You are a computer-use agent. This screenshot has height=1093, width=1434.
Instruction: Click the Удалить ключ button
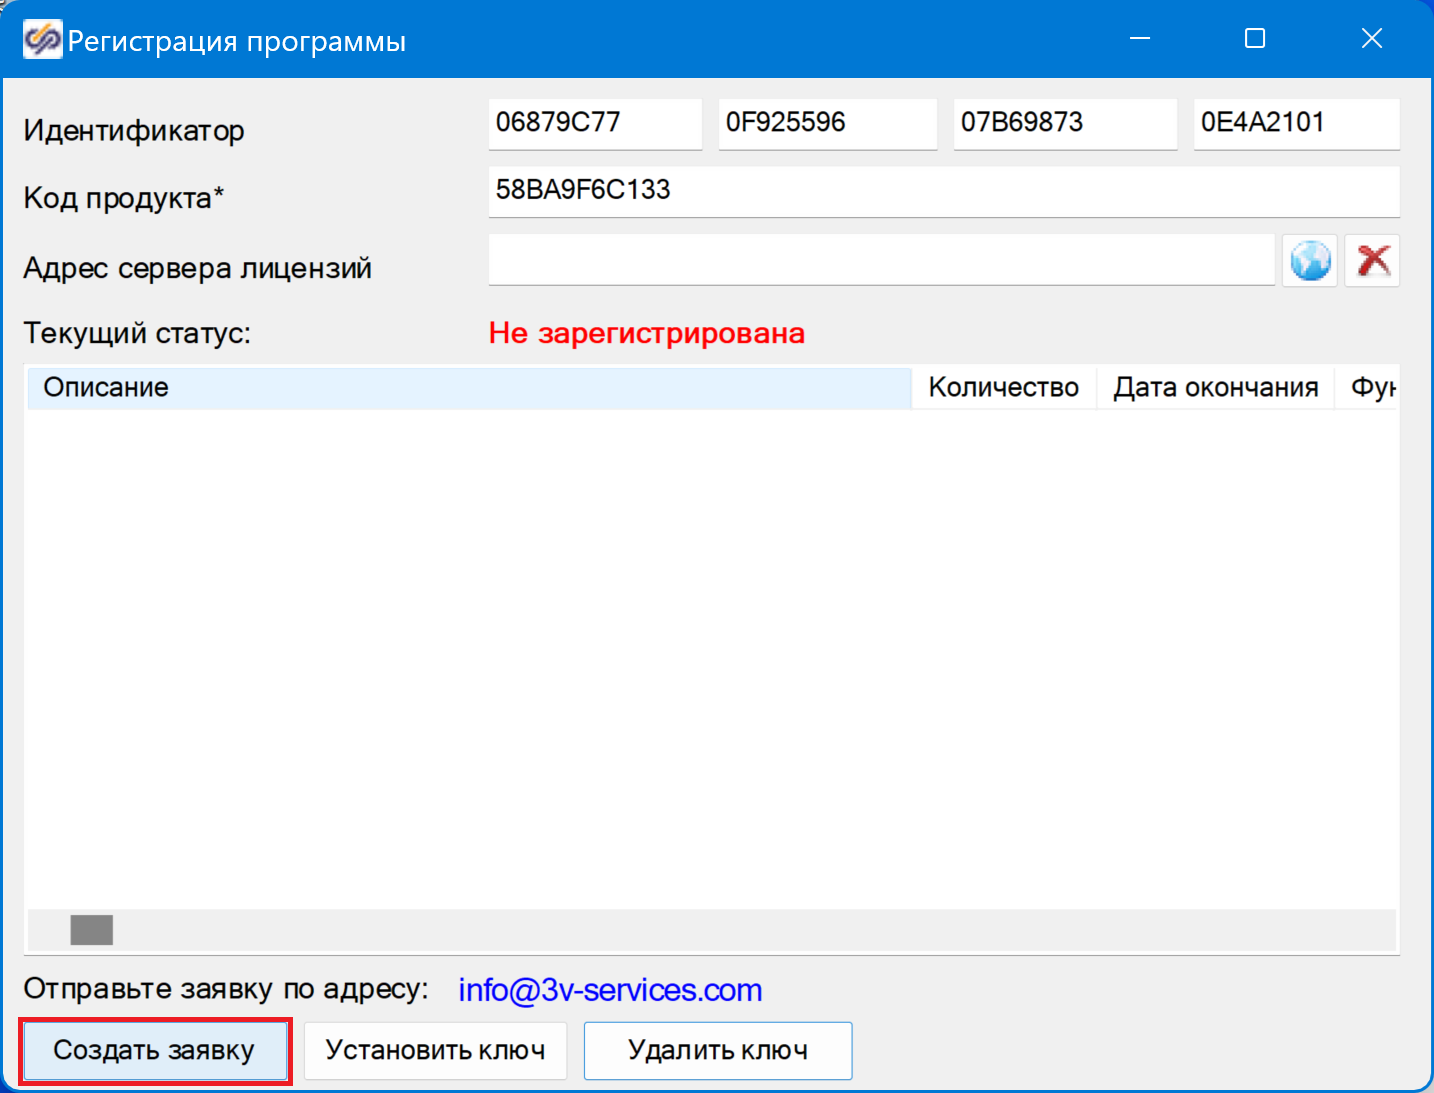pos(717,1050)
